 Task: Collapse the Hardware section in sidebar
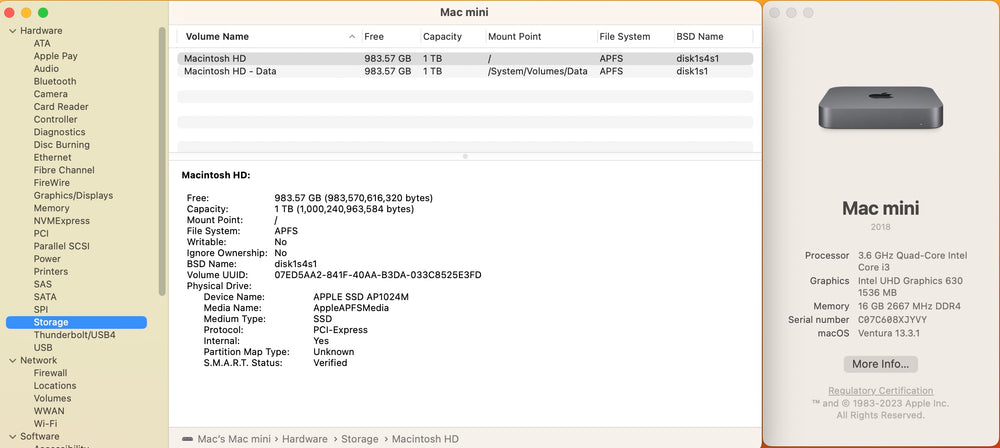12,31
